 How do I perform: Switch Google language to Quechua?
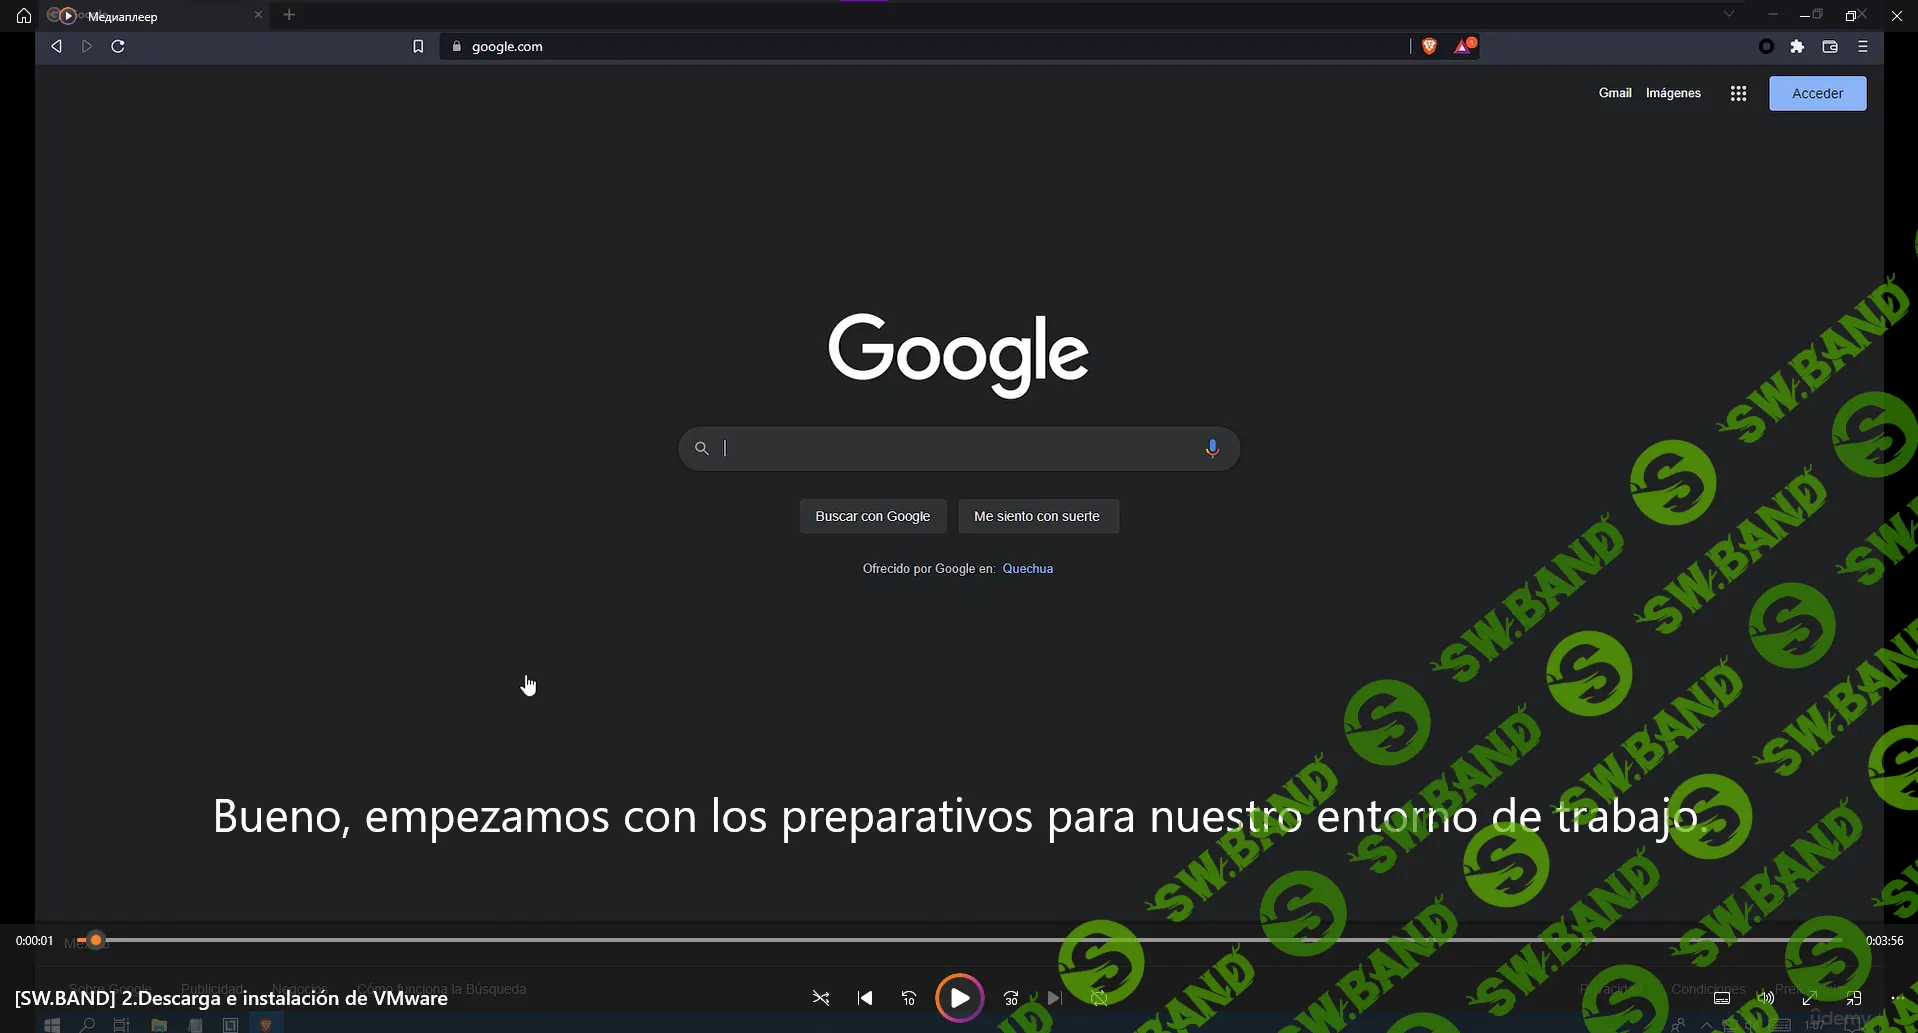(x=1027, y=568)
